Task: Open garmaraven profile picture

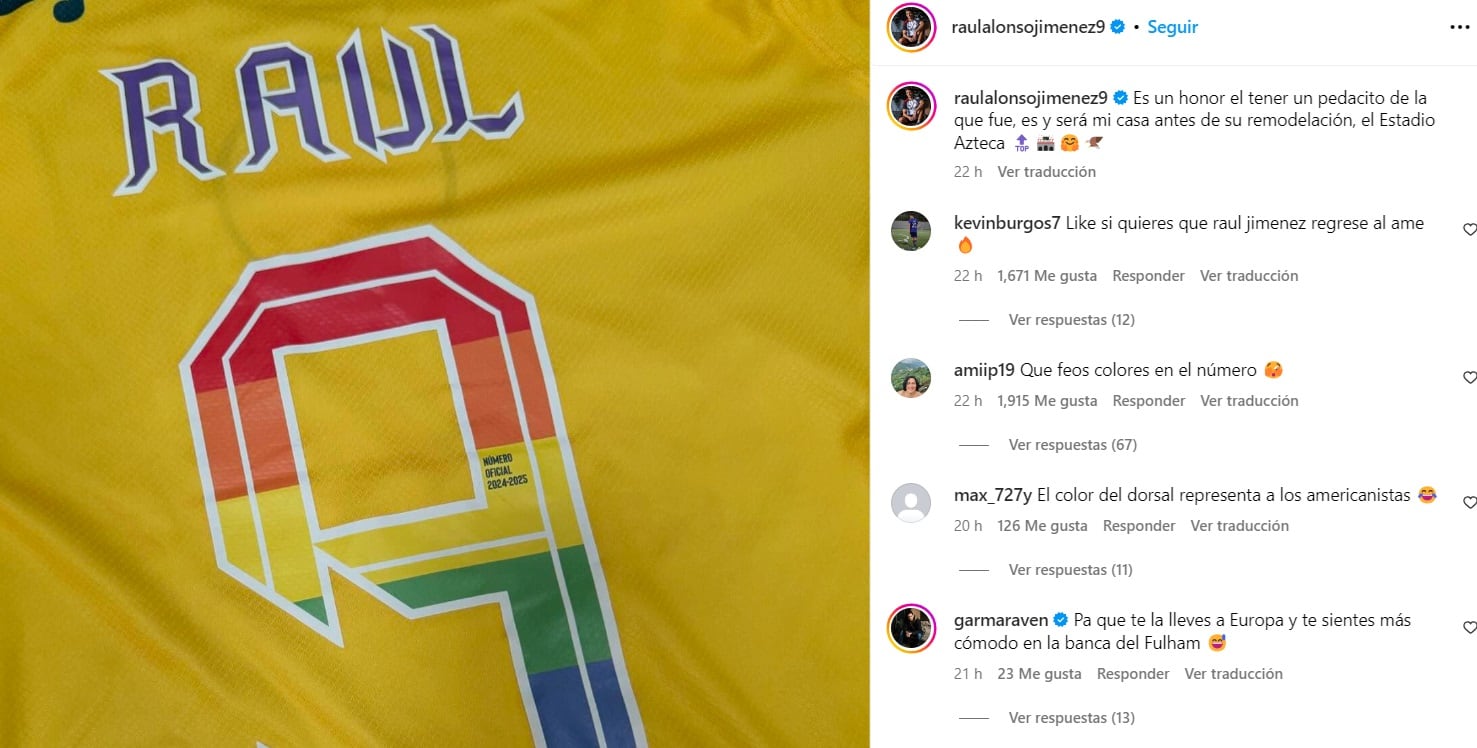Action: (x=911, y=628)
